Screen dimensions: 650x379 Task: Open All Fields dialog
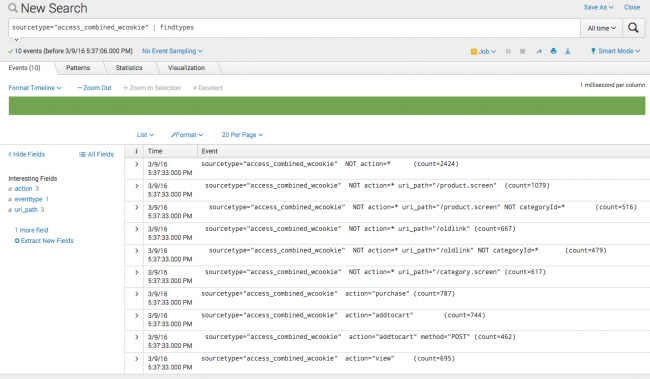click(96, 154)
